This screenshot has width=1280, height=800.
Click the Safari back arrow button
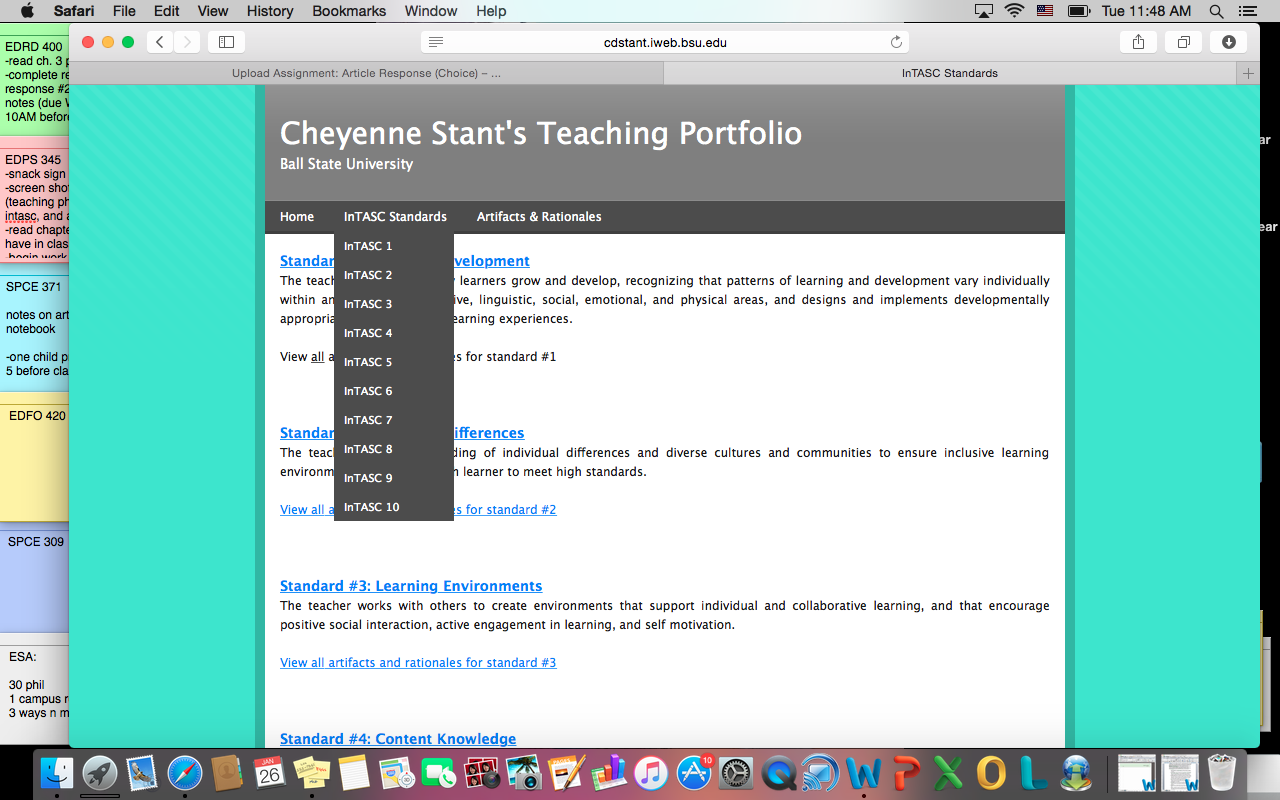(160, 42)
